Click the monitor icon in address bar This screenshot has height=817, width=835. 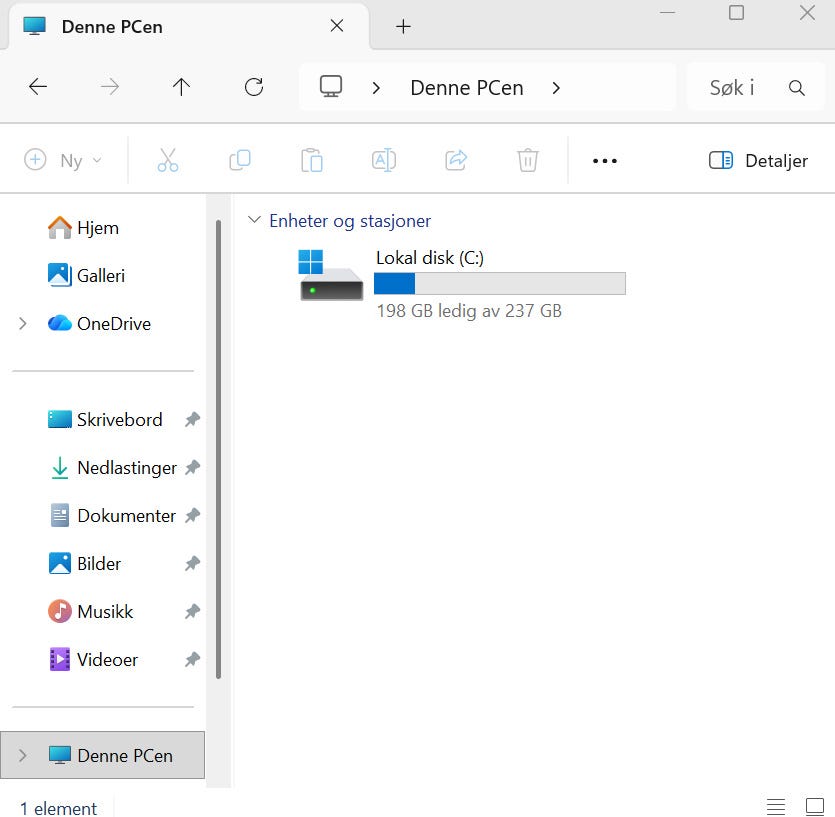click(331, 86)
